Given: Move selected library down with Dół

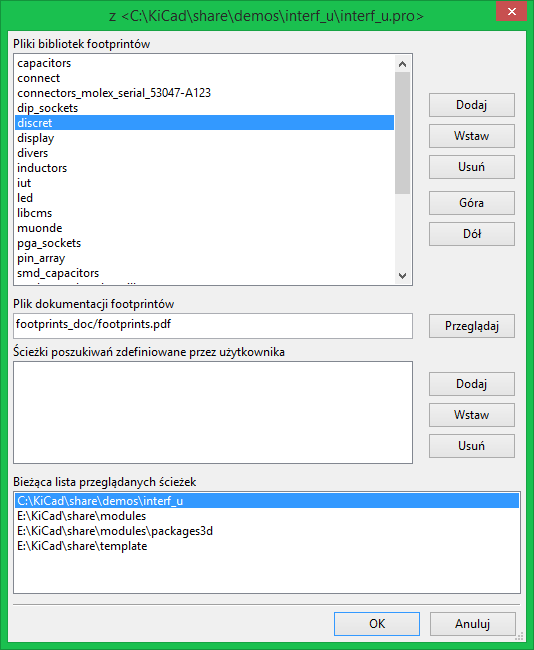Looking at the screenshot, I should (x=472, y=234).
